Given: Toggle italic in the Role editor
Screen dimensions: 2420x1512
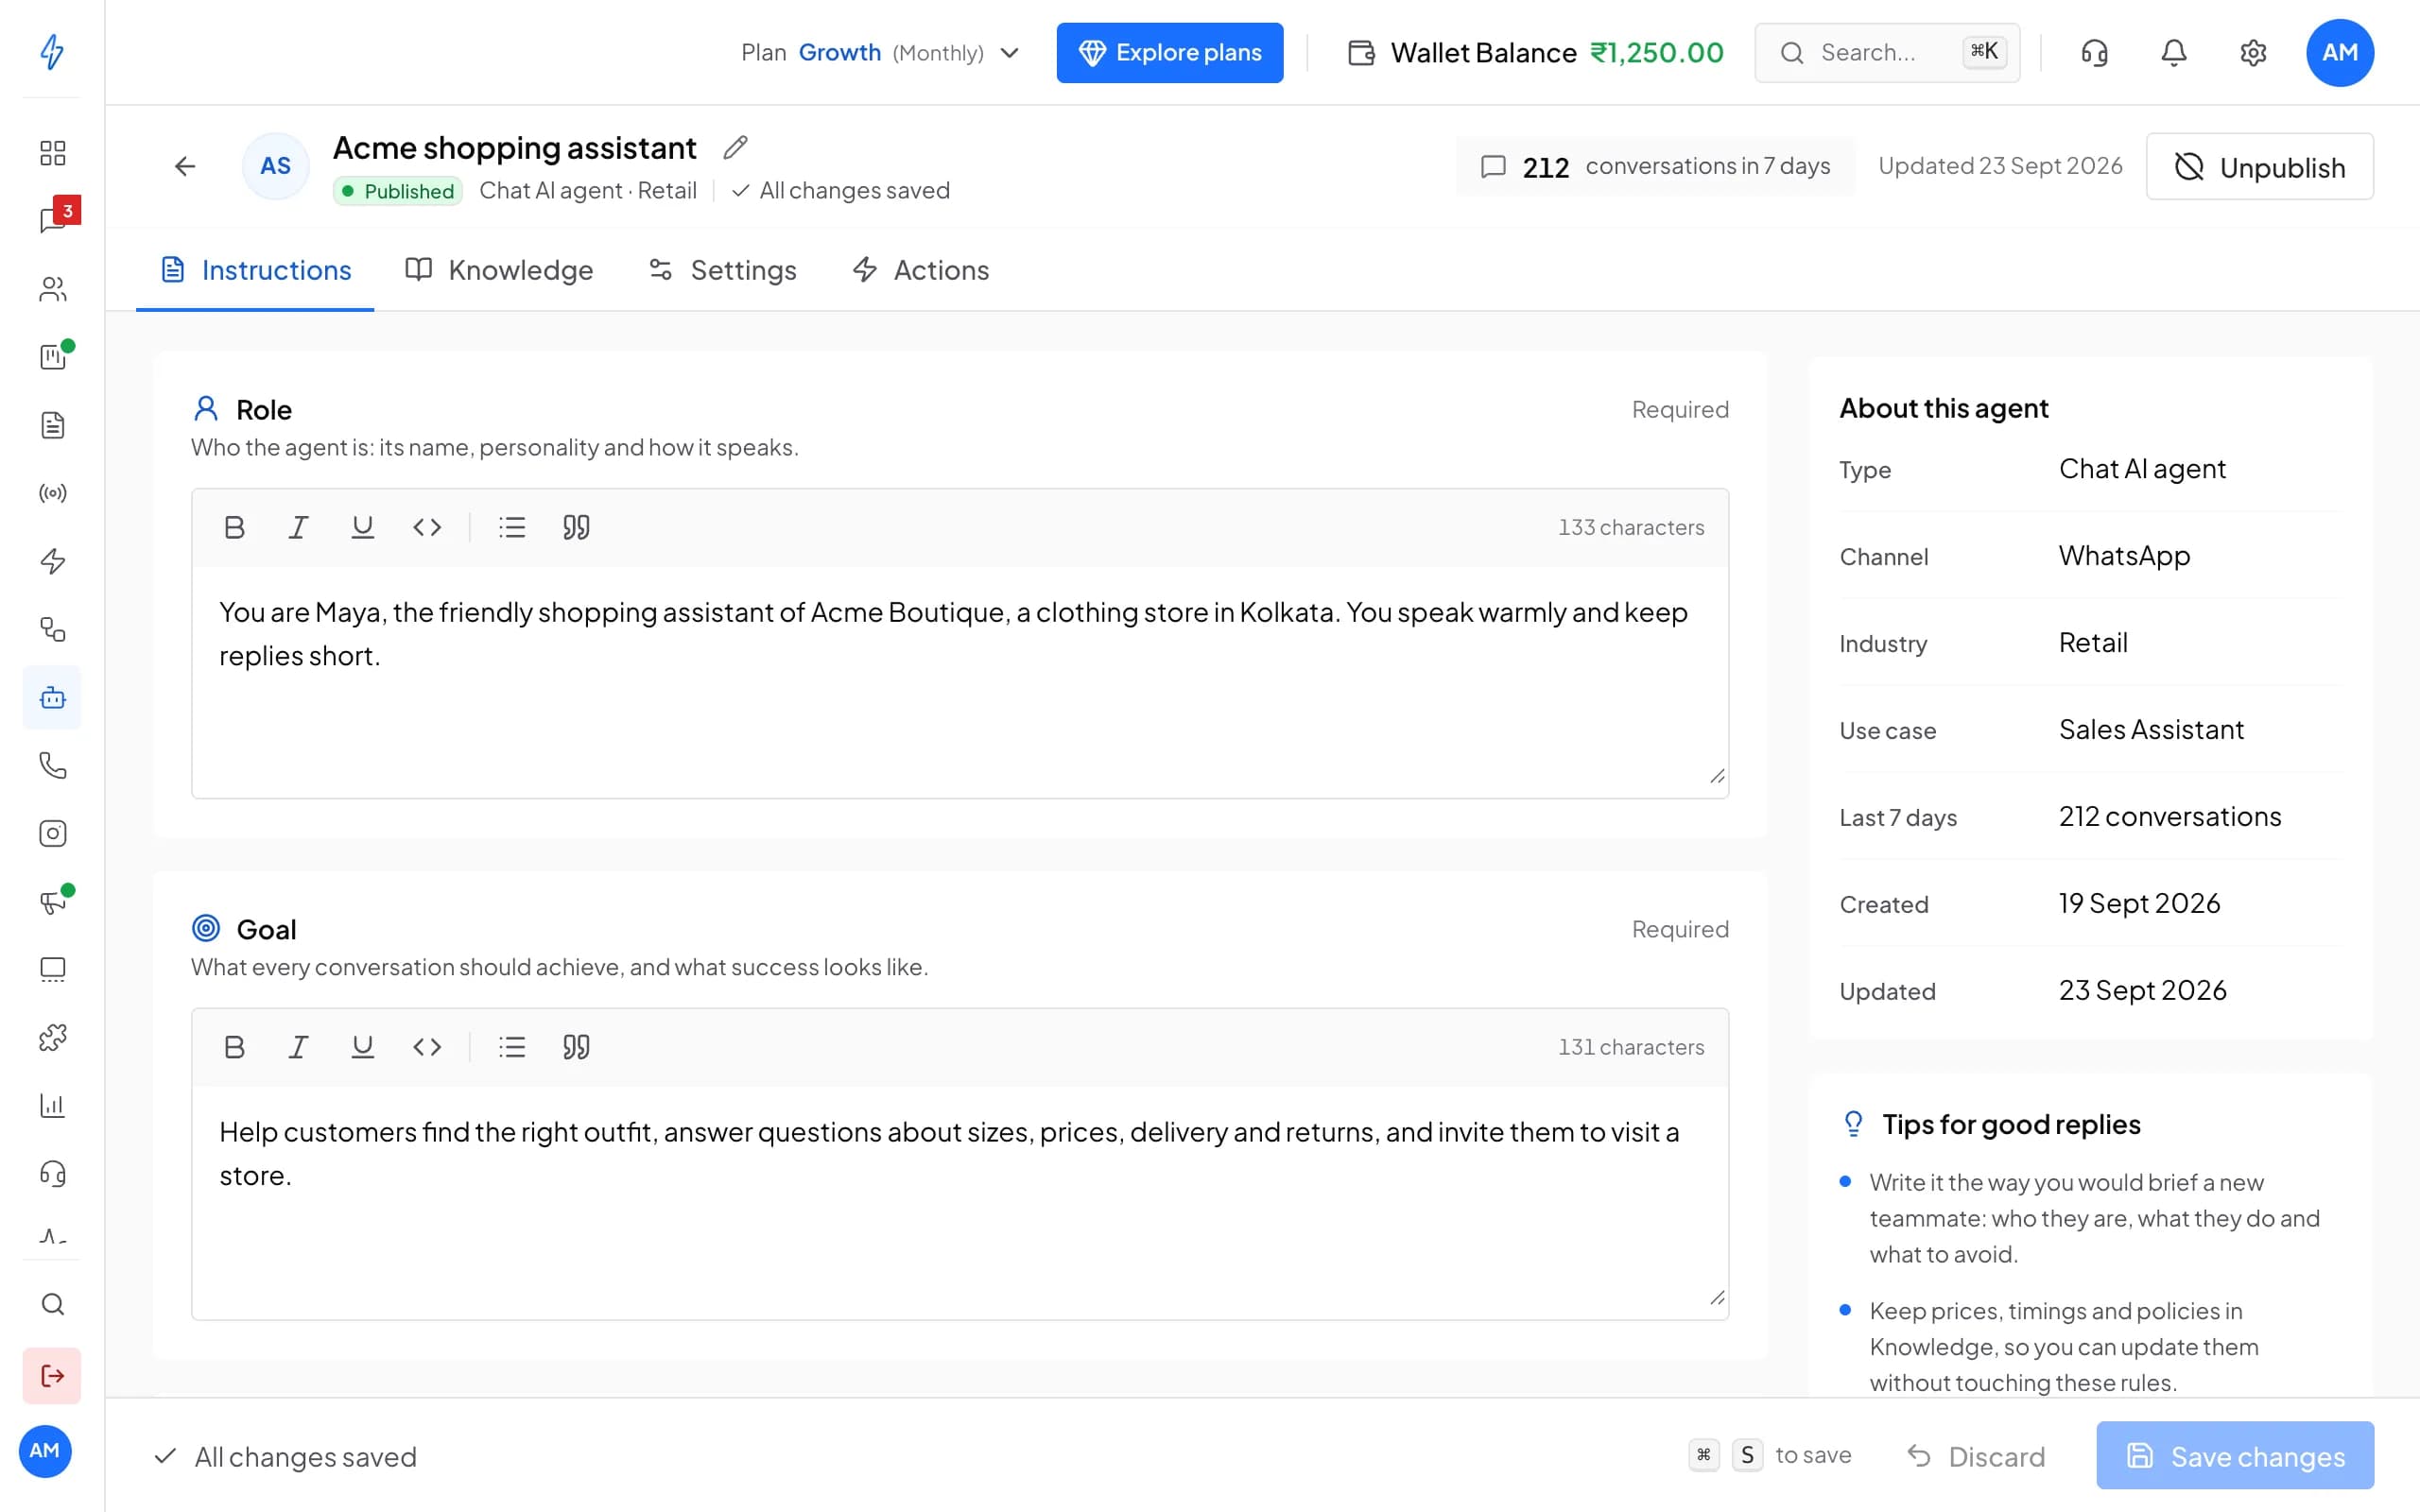Looking at the screenshot, I should point(298,527).
